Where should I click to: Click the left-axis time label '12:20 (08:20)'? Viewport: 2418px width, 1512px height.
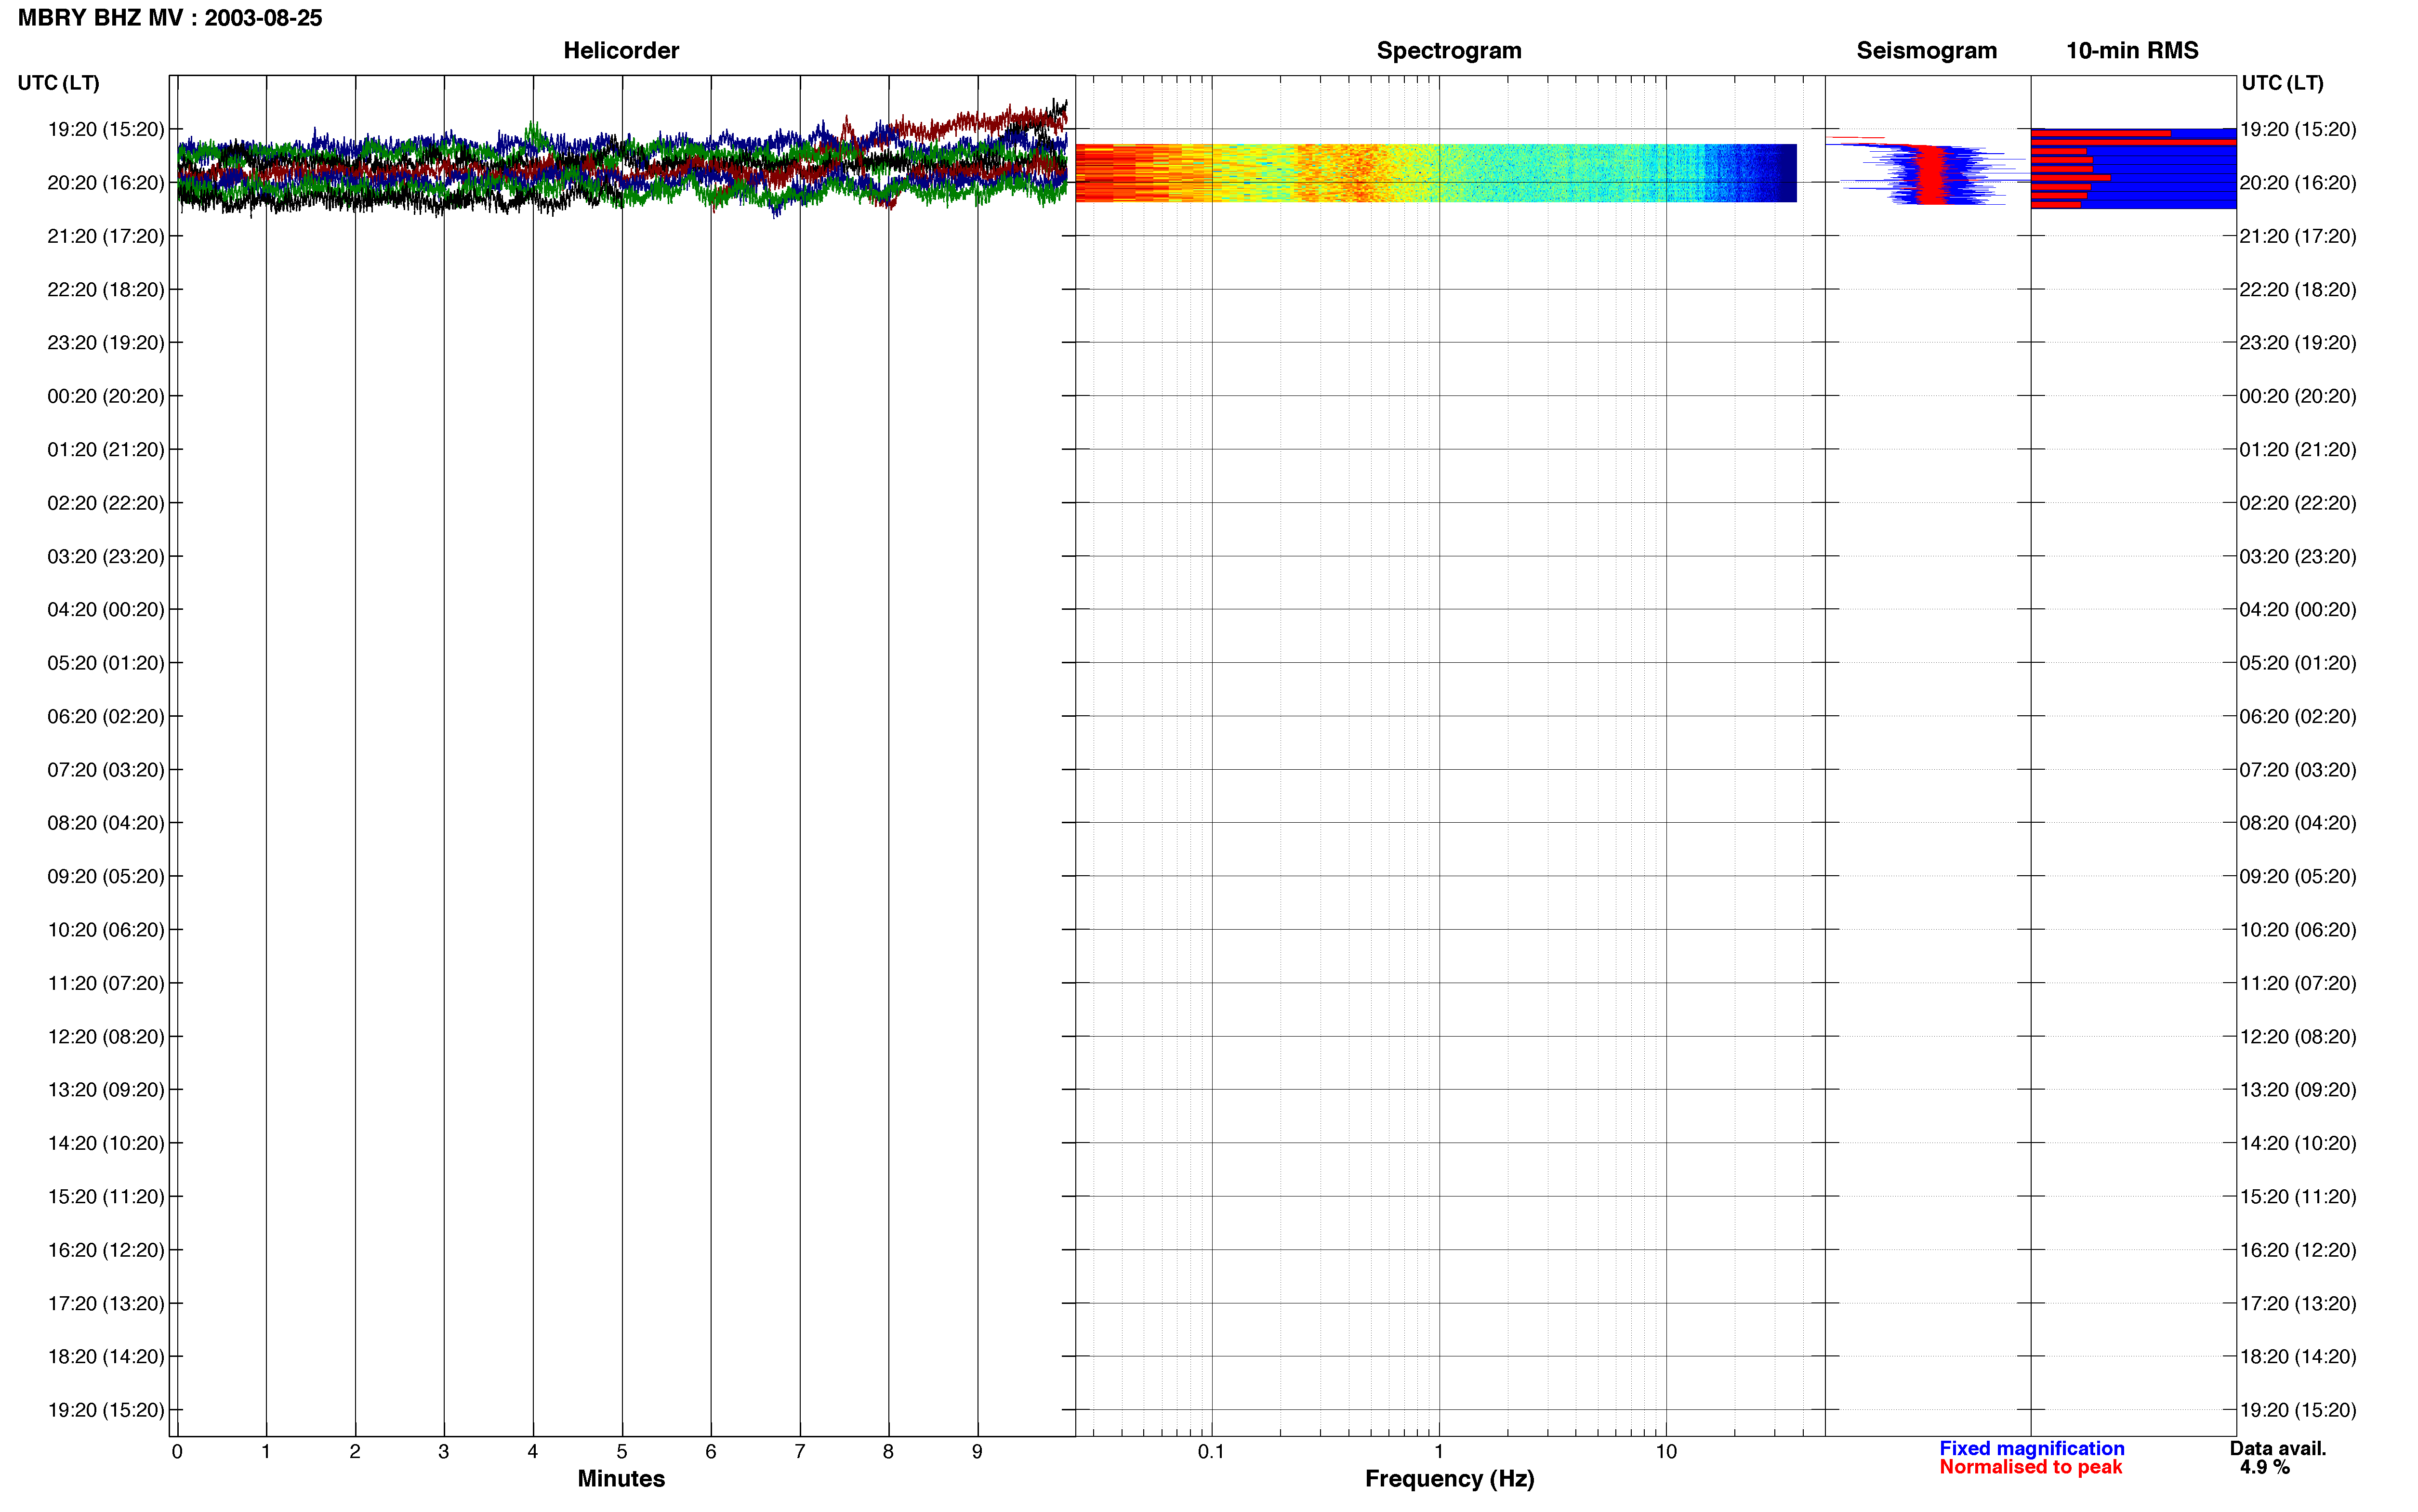tap(105, 1037)
